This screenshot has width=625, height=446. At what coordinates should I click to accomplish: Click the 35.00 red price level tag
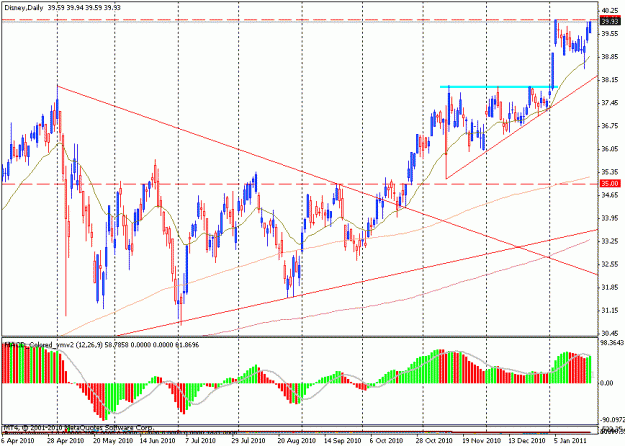[610, 183]
